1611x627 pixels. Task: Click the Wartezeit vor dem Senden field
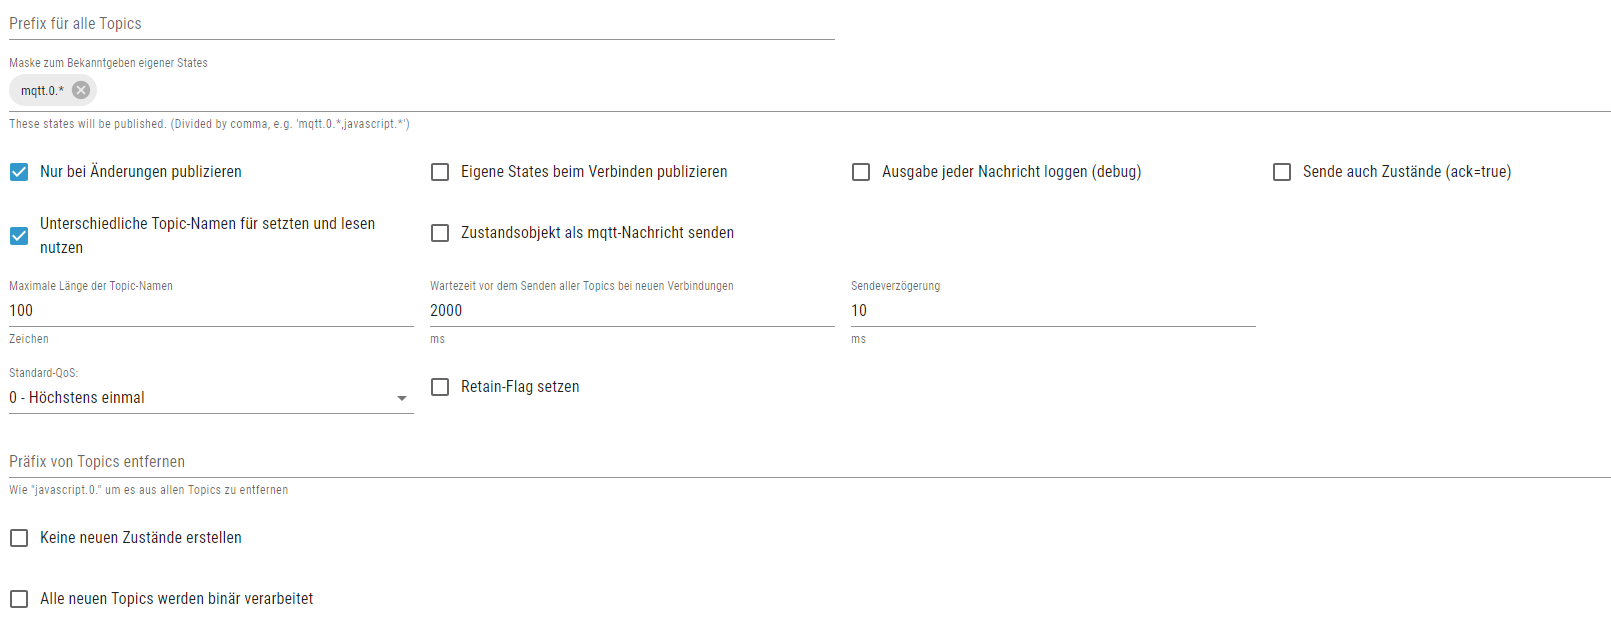point(632,311)
